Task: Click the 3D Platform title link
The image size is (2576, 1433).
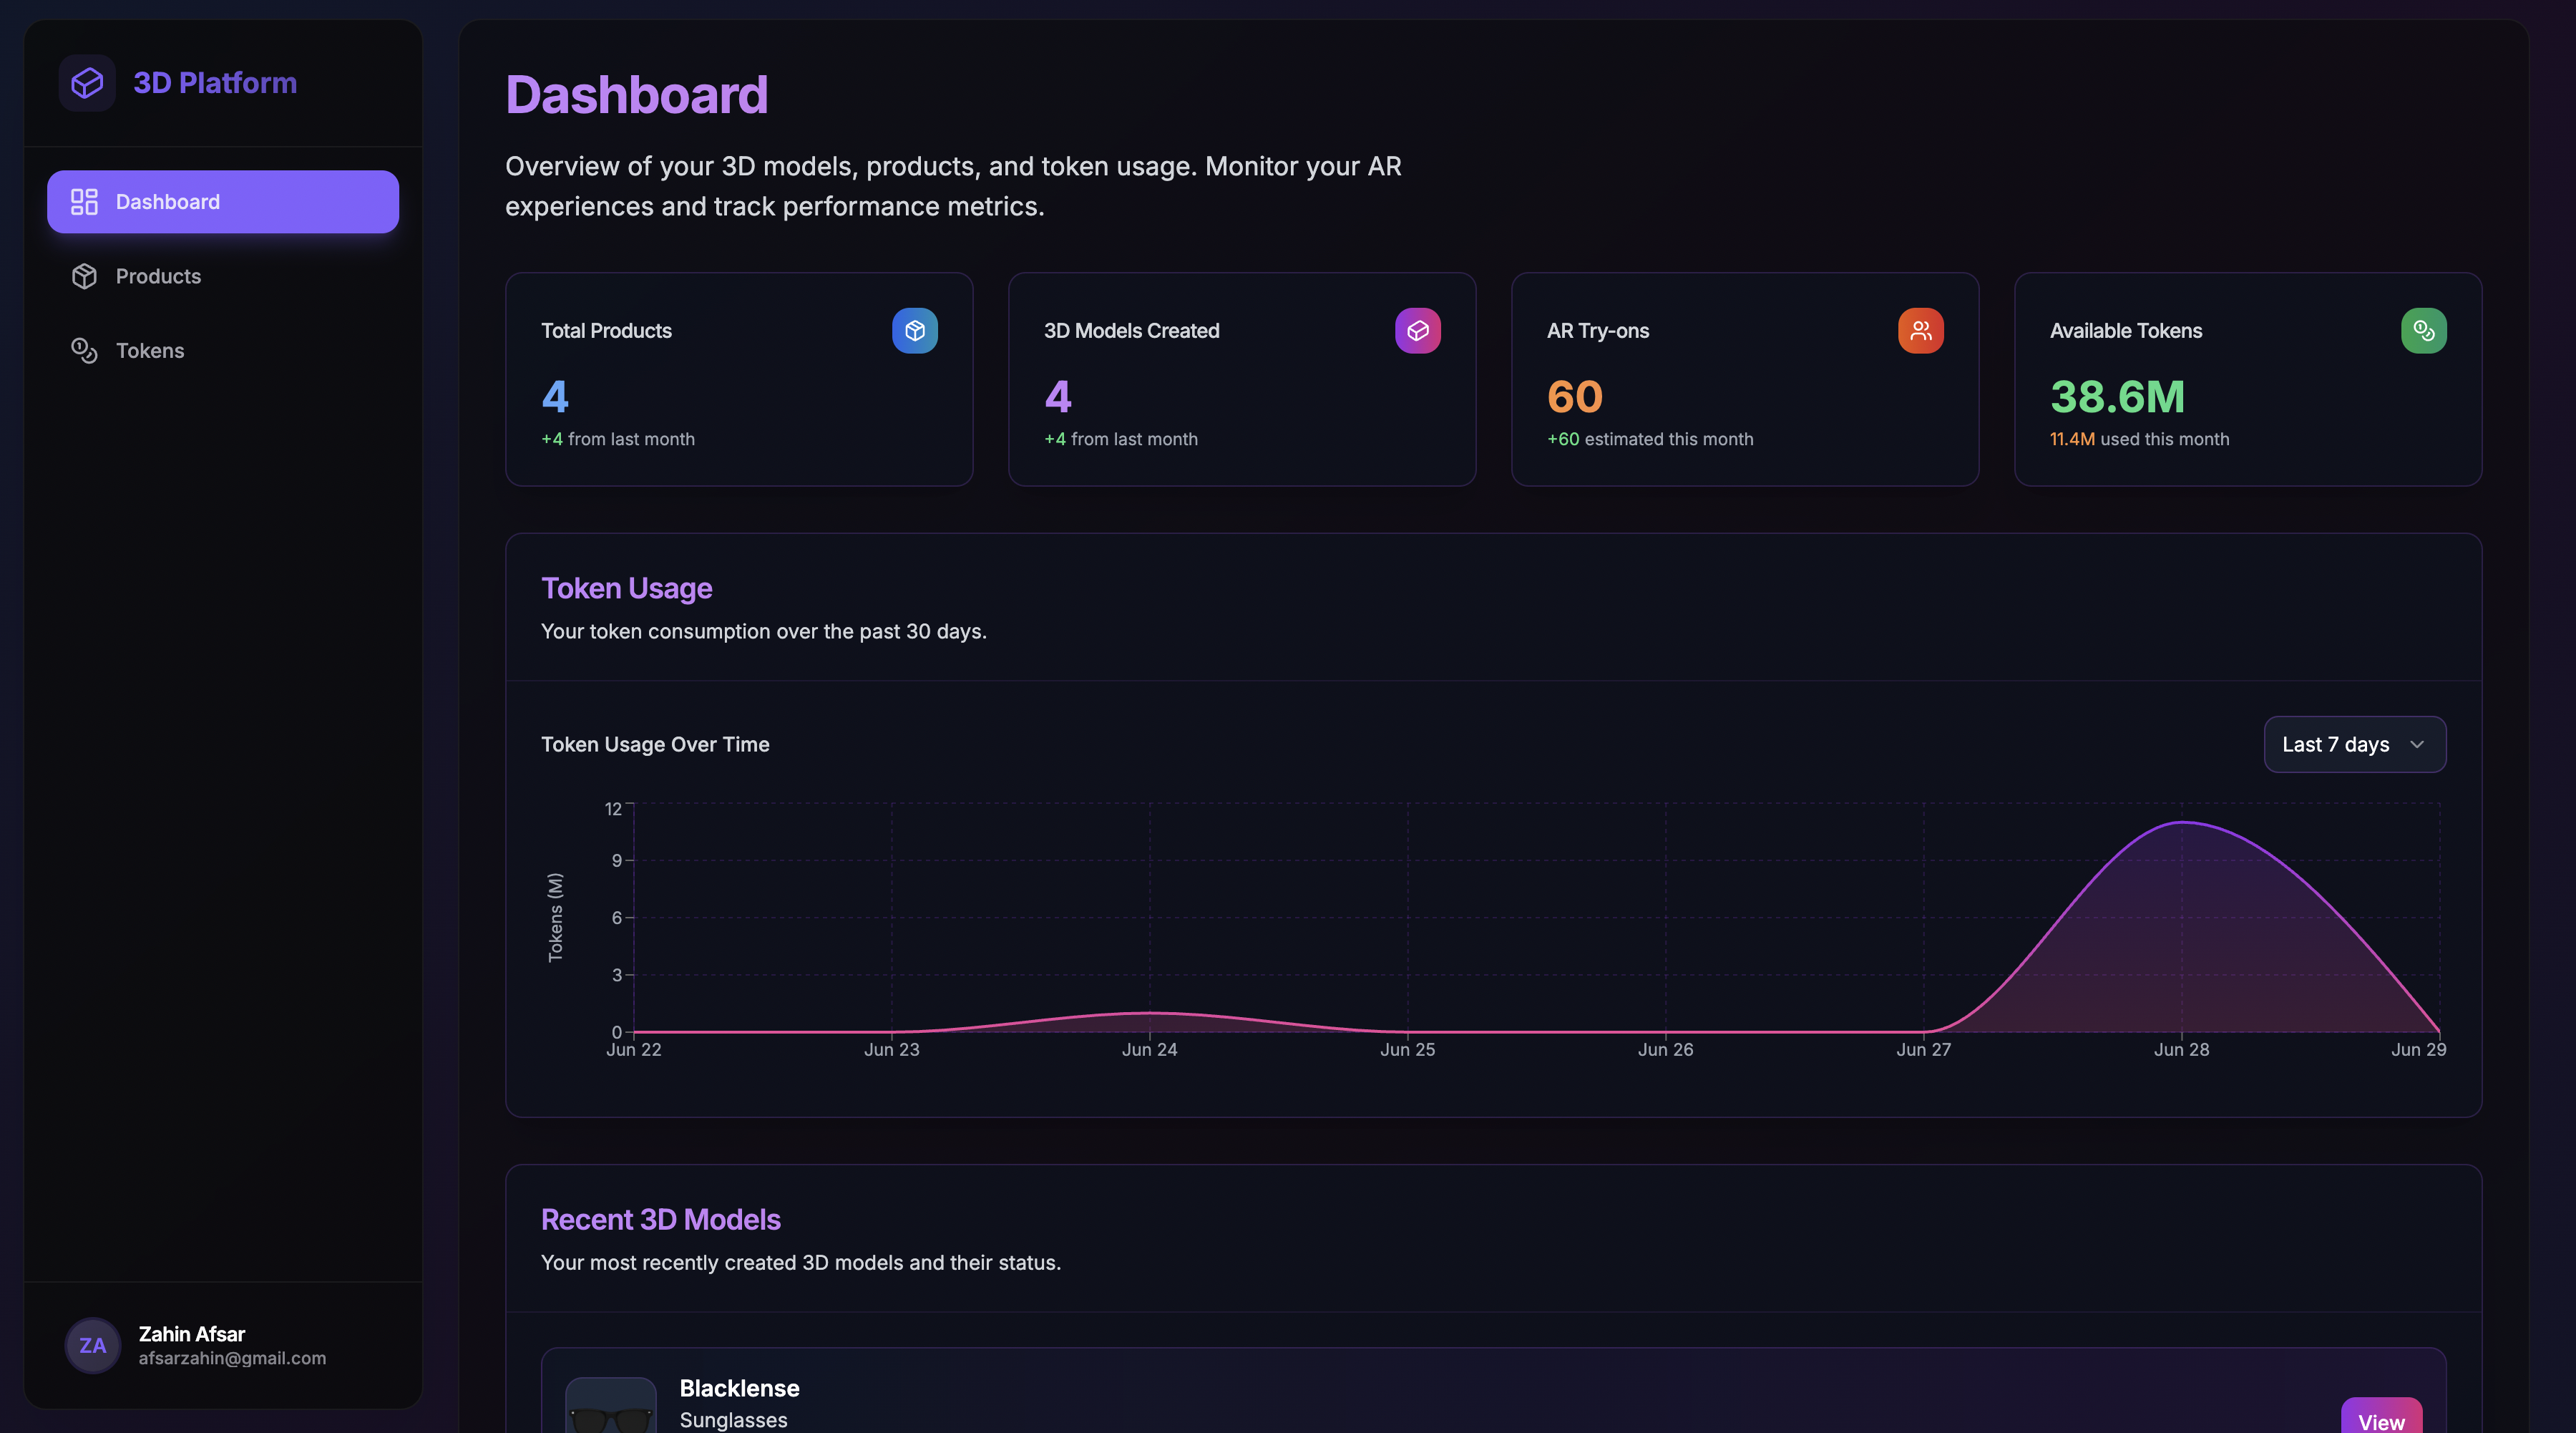Action: click(x=215, y=83)
